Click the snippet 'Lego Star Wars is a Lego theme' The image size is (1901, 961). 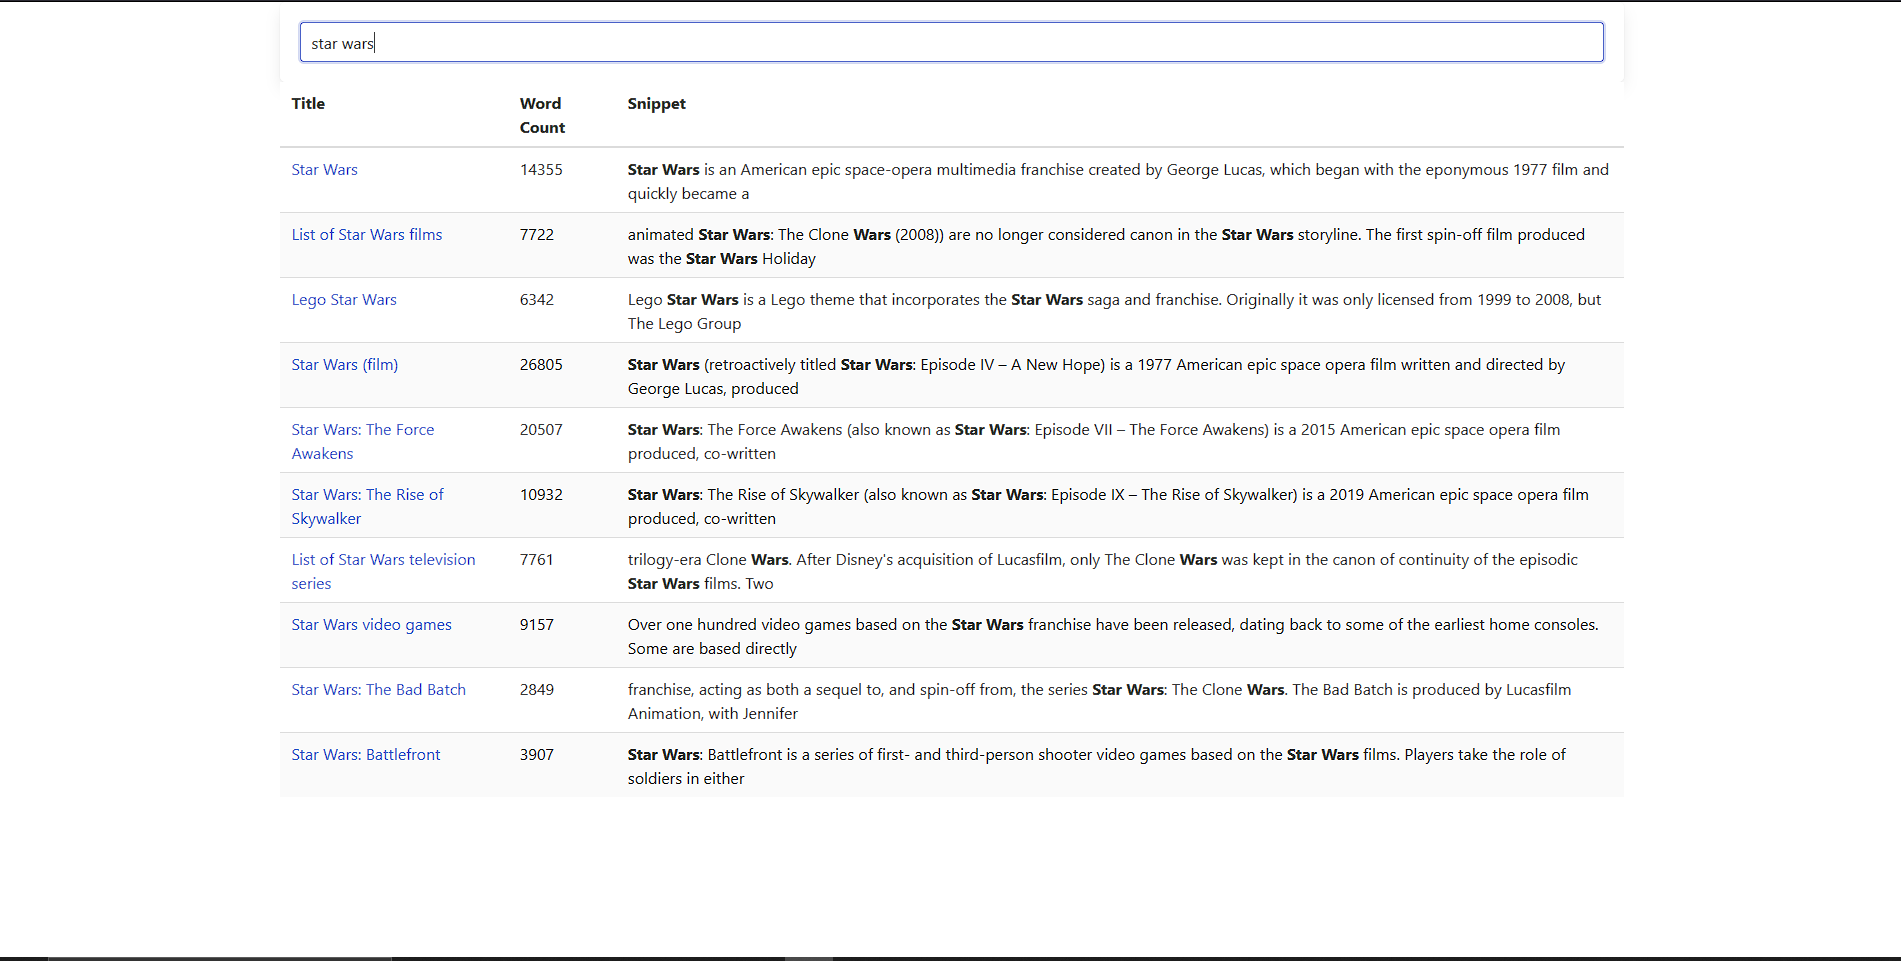coord(1114,312)
